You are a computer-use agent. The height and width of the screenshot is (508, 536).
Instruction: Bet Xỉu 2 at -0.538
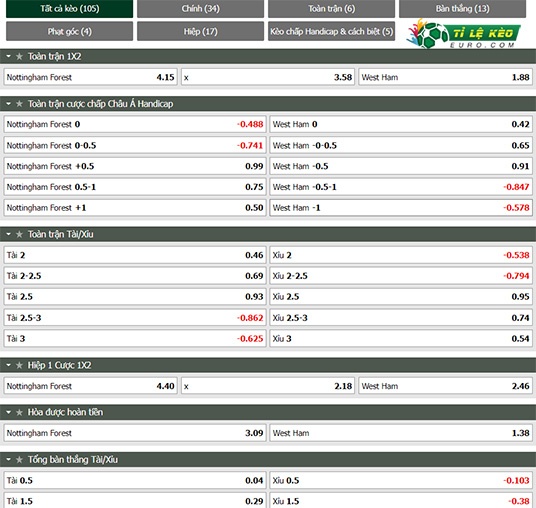[401, 255]
